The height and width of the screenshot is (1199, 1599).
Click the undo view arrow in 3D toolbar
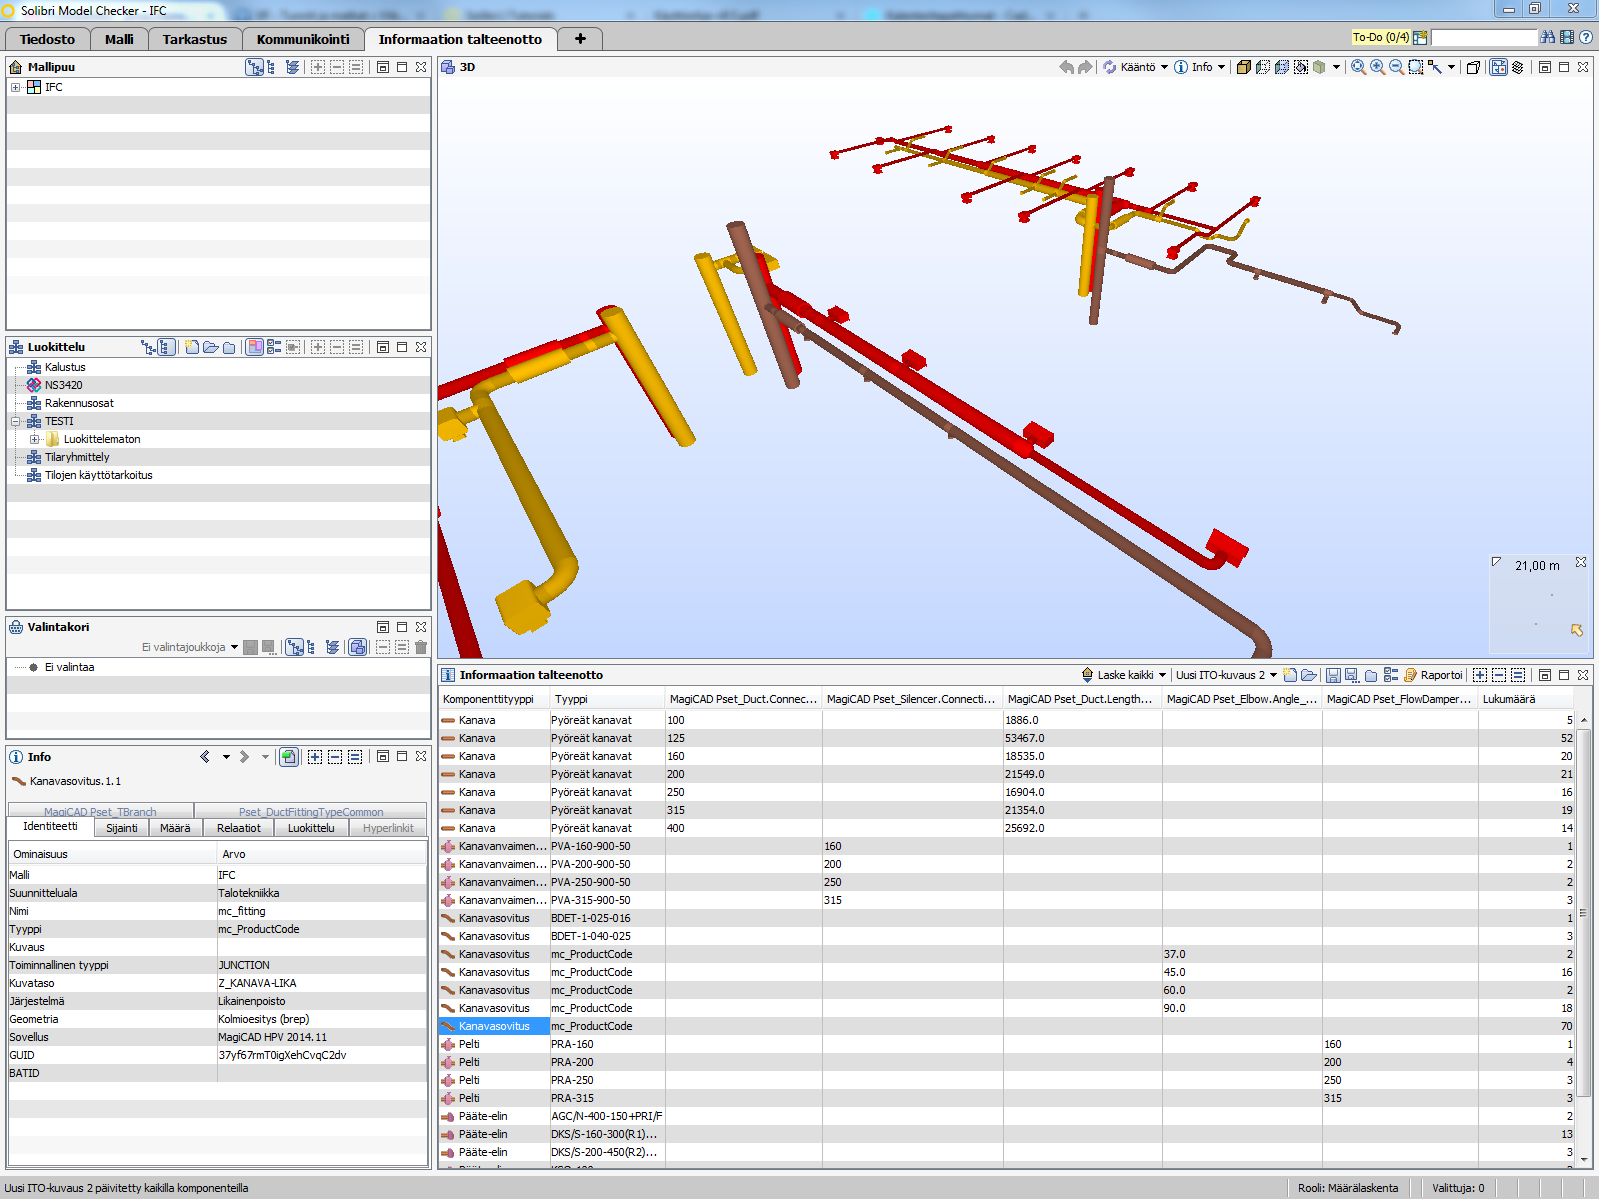click(1067, 67)
